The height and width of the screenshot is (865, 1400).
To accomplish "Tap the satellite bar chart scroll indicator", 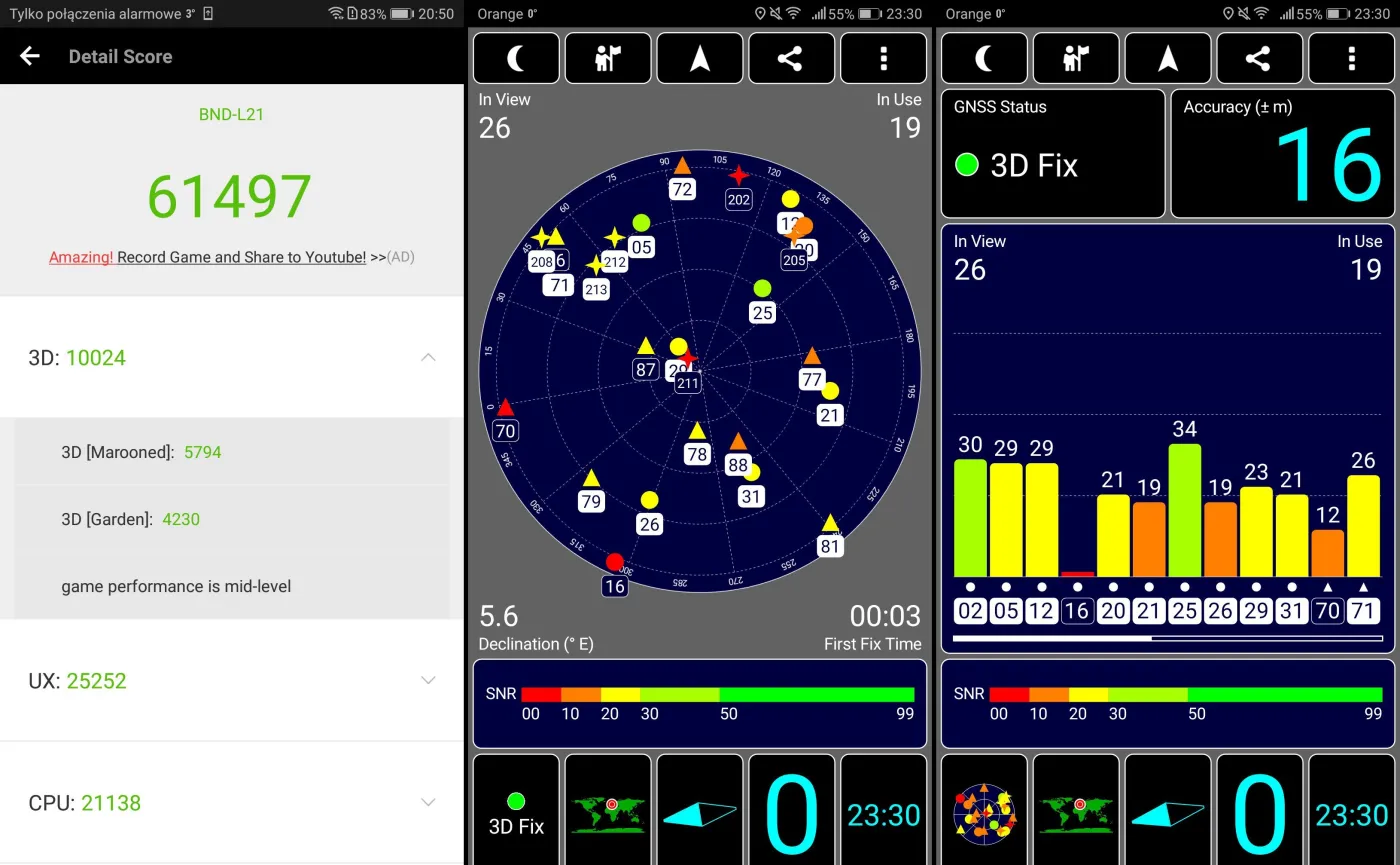I will click(x=1168, y=638).
